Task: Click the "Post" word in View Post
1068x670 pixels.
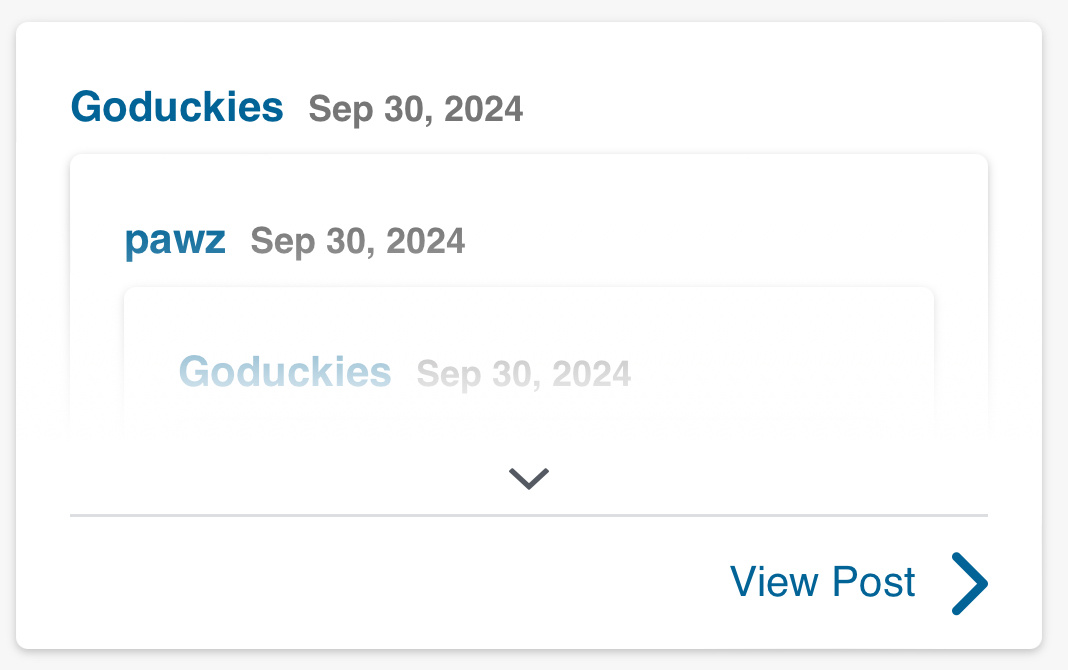Action: coord(874,582)
